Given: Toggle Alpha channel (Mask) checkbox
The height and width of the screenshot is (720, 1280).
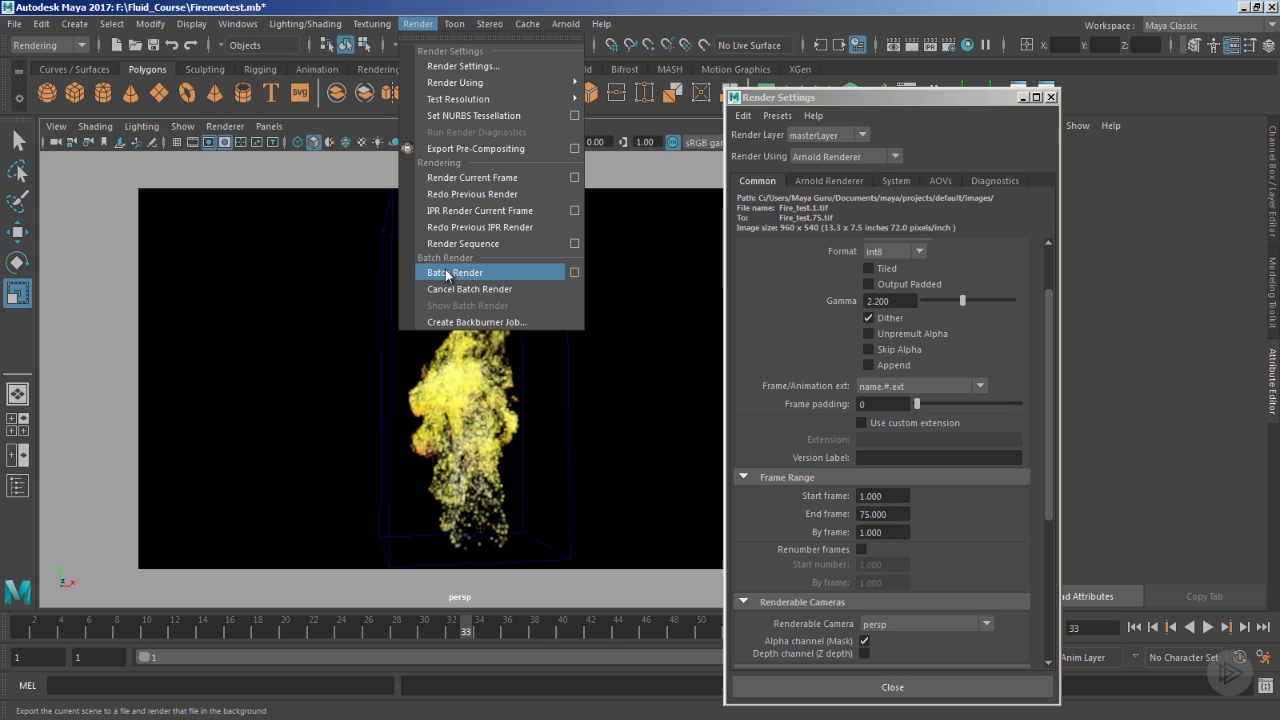Looking at the screenshot, I should [864, 641].
